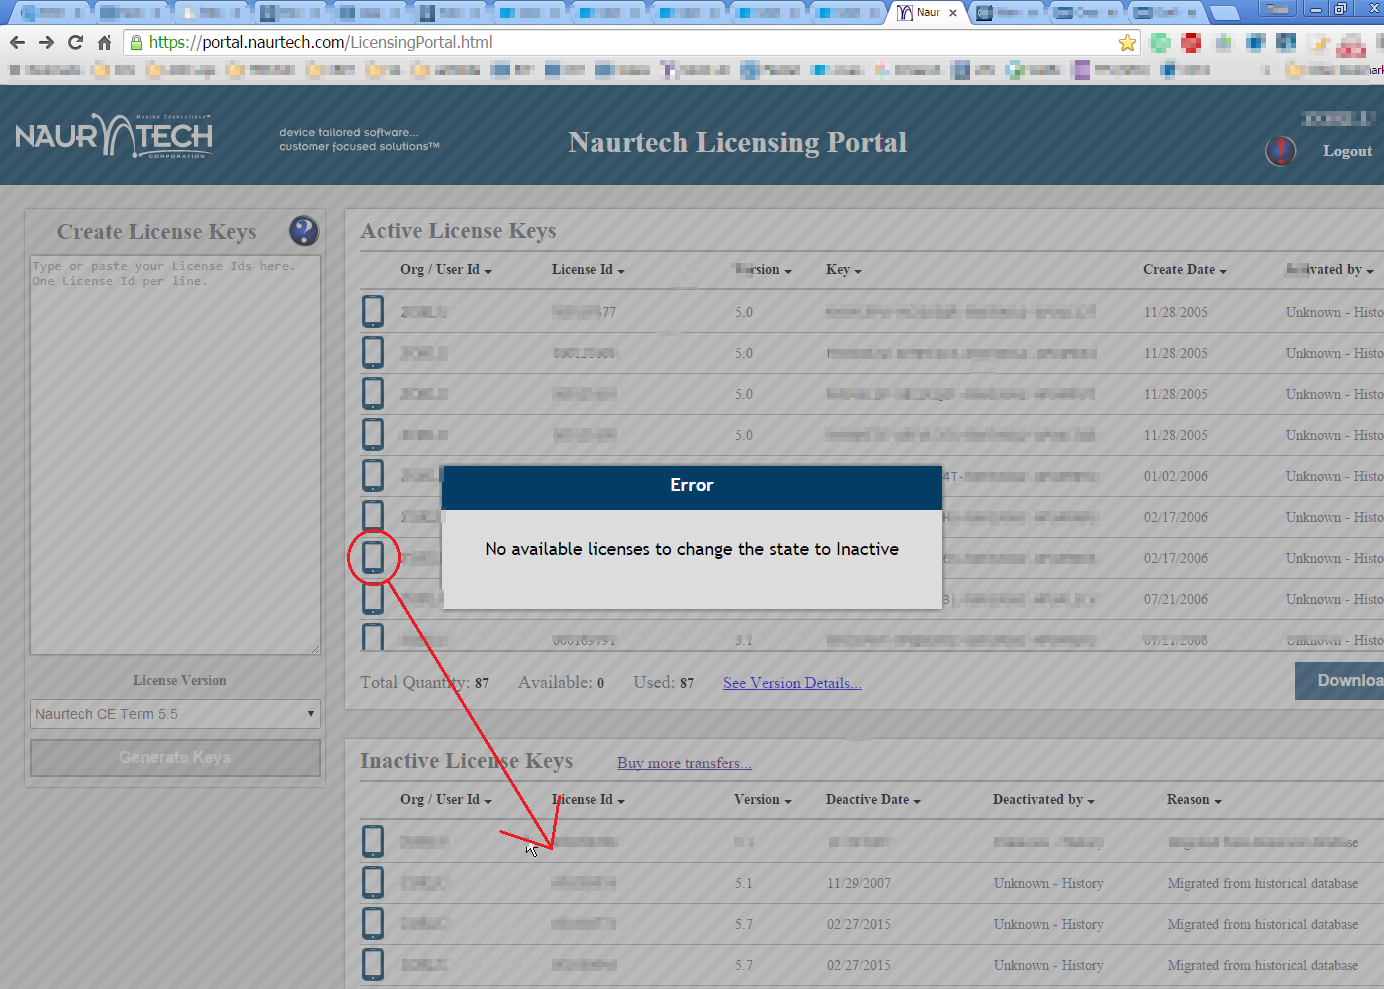Click the padlock icon in the address bar

coord(135,42)
